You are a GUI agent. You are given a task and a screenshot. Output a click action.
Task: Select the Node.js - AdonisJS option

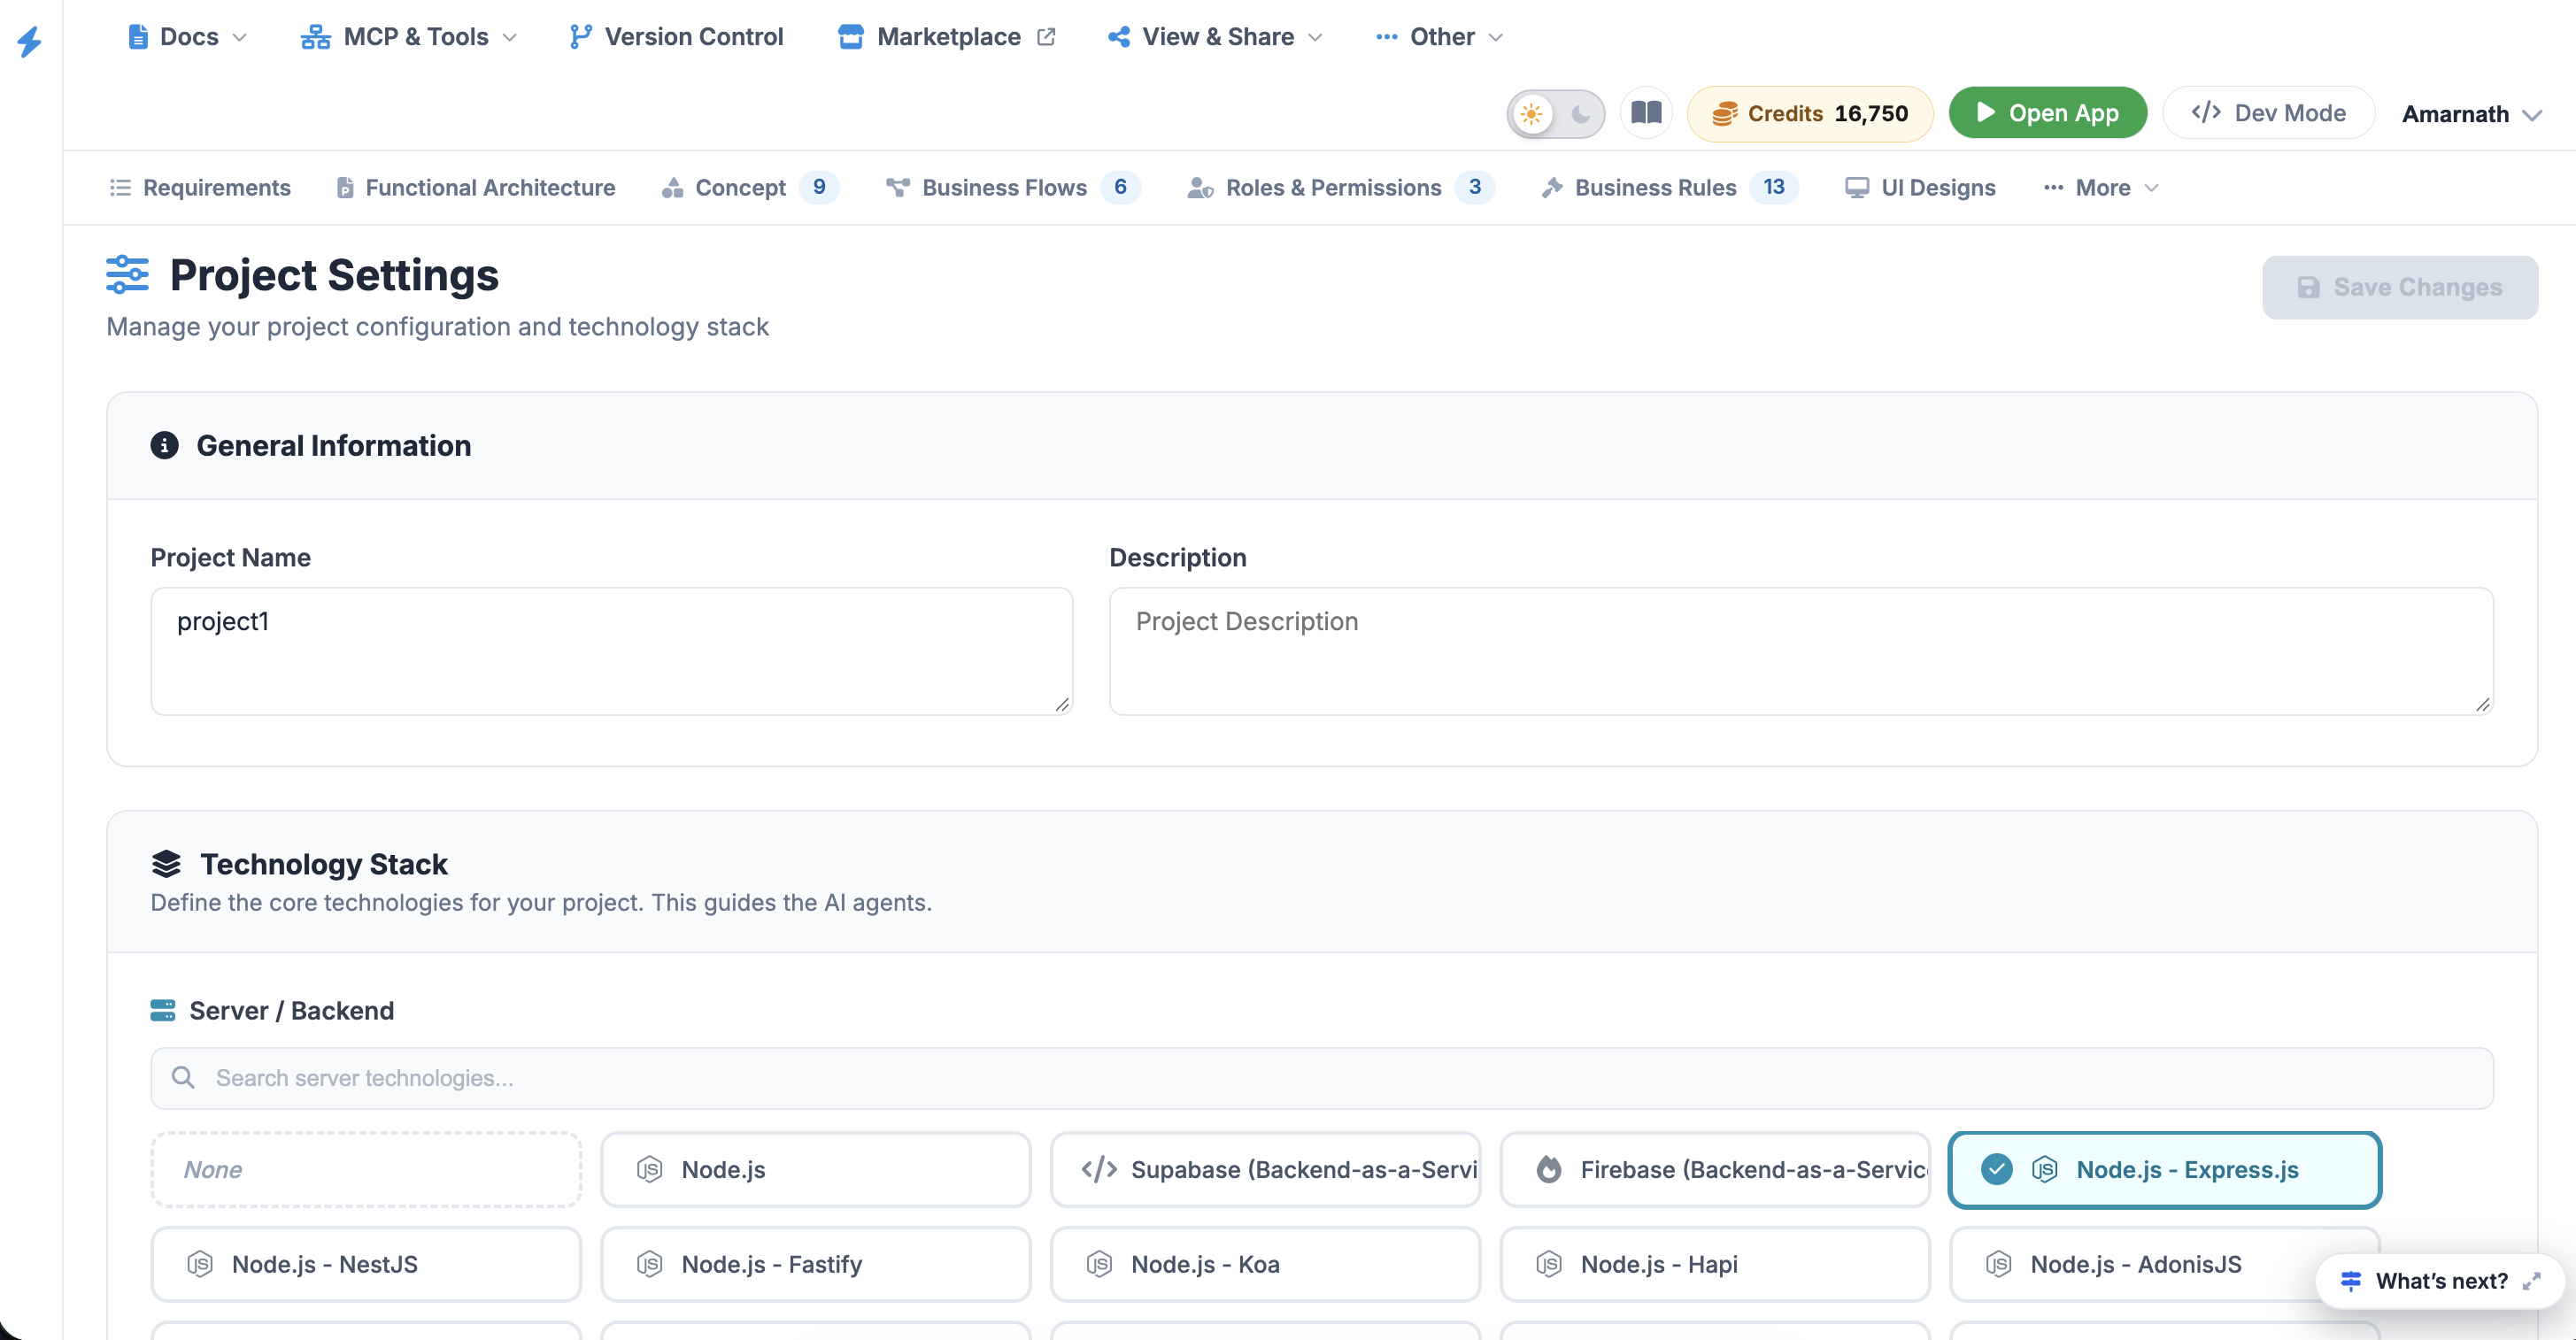[2165, 1264]
